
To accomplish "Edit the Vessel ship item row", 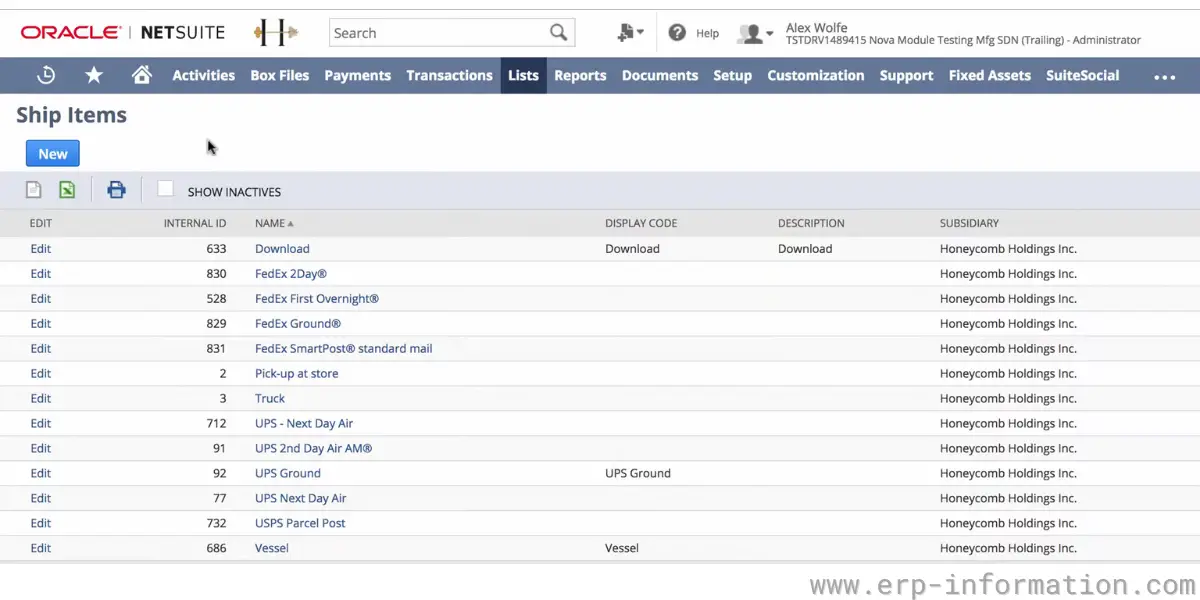I will click(x=40, y=549).
